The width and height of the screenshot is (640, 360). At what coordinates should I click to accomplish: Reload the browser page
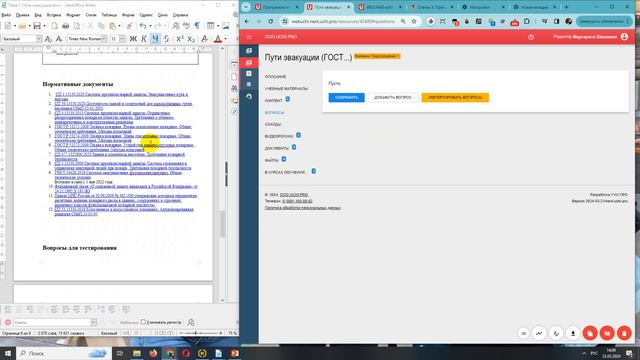(x=271, y=21)
